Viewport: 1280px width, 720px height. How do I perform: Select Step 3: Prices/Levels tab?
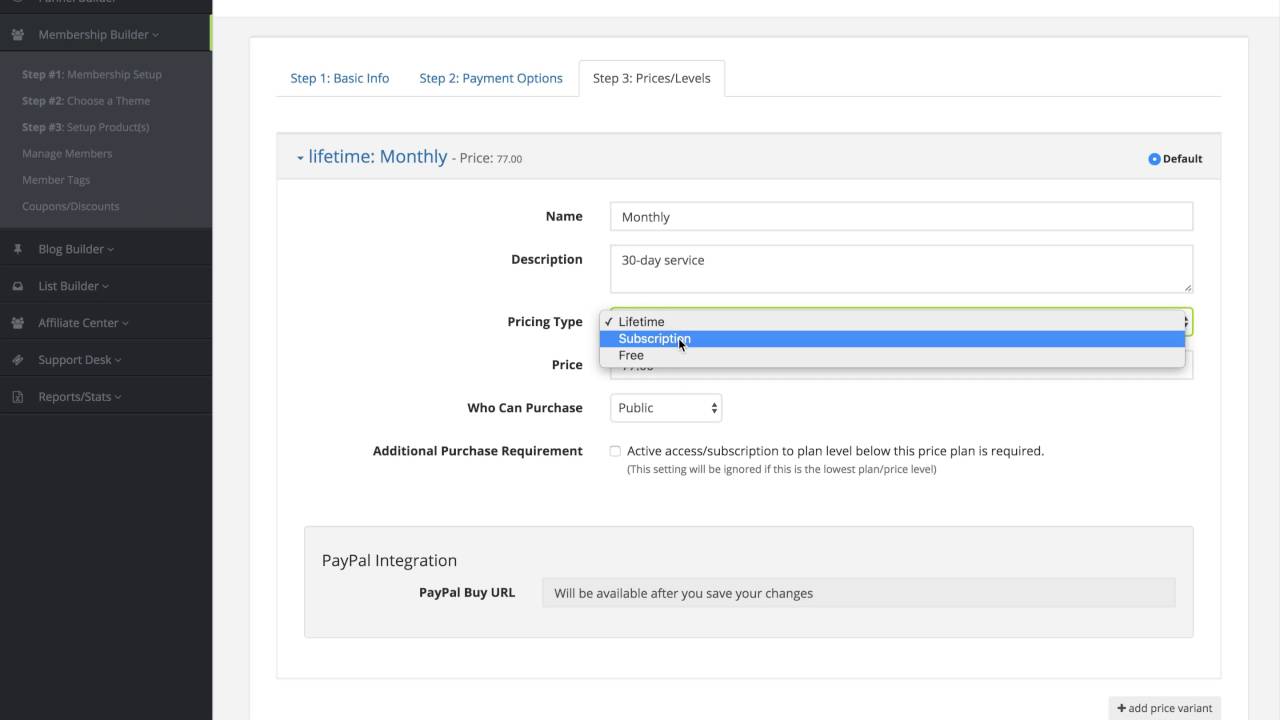[x=652, y=78]
